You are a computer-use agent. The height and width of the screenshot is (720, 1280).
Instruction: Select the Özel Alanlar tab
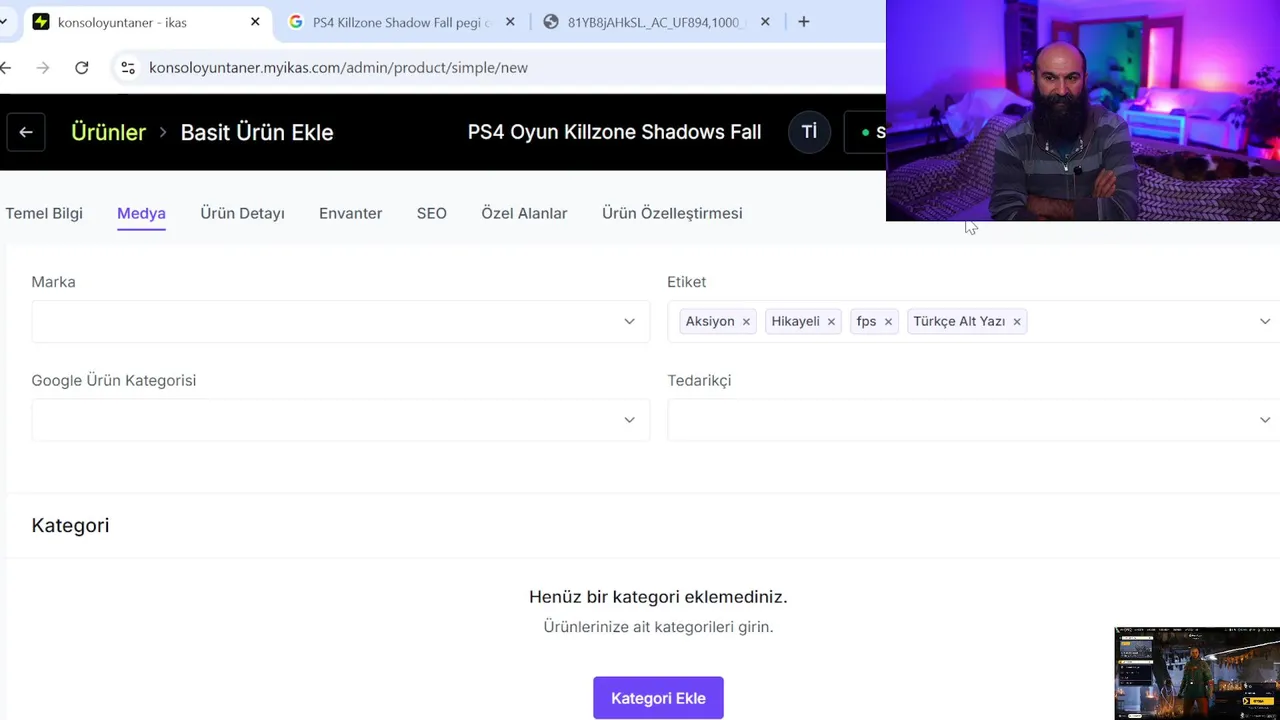click(x=524, y=213)
